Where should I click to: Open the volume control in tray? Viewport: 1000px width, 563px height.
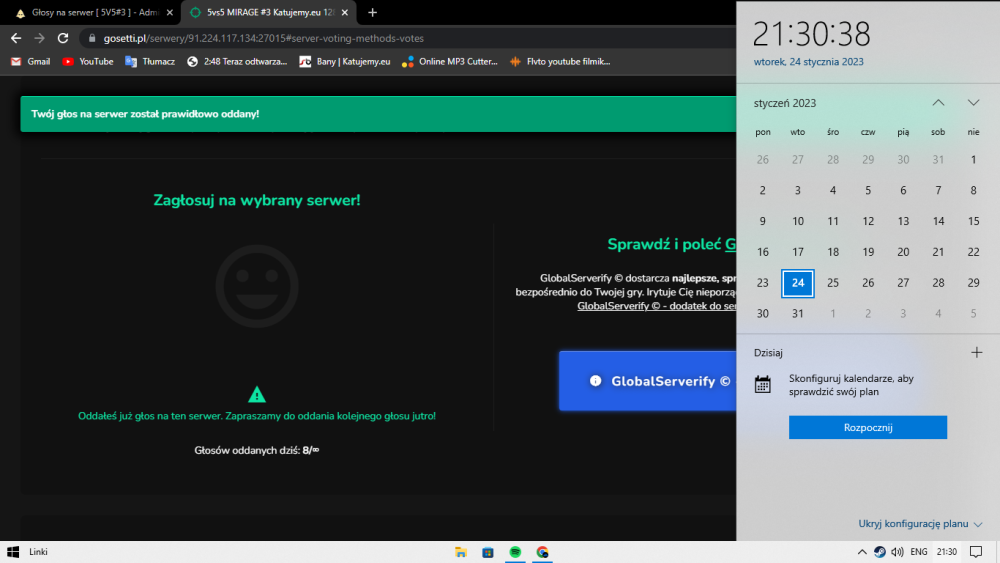point(897,552)
